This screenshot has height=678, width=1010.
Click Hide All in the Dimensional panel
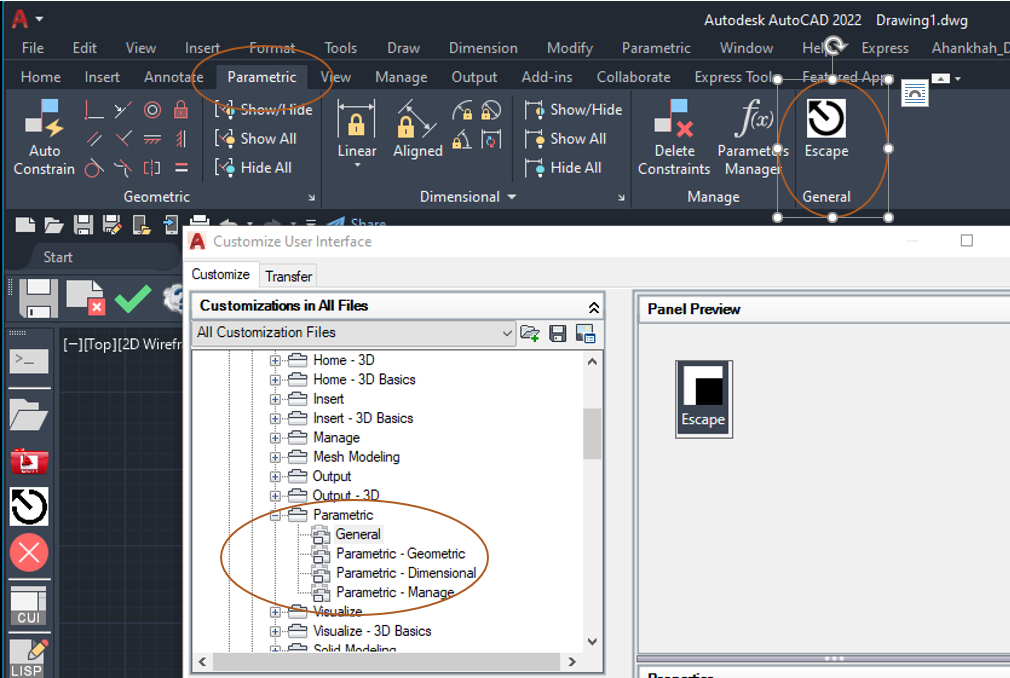tap(563, 167)
